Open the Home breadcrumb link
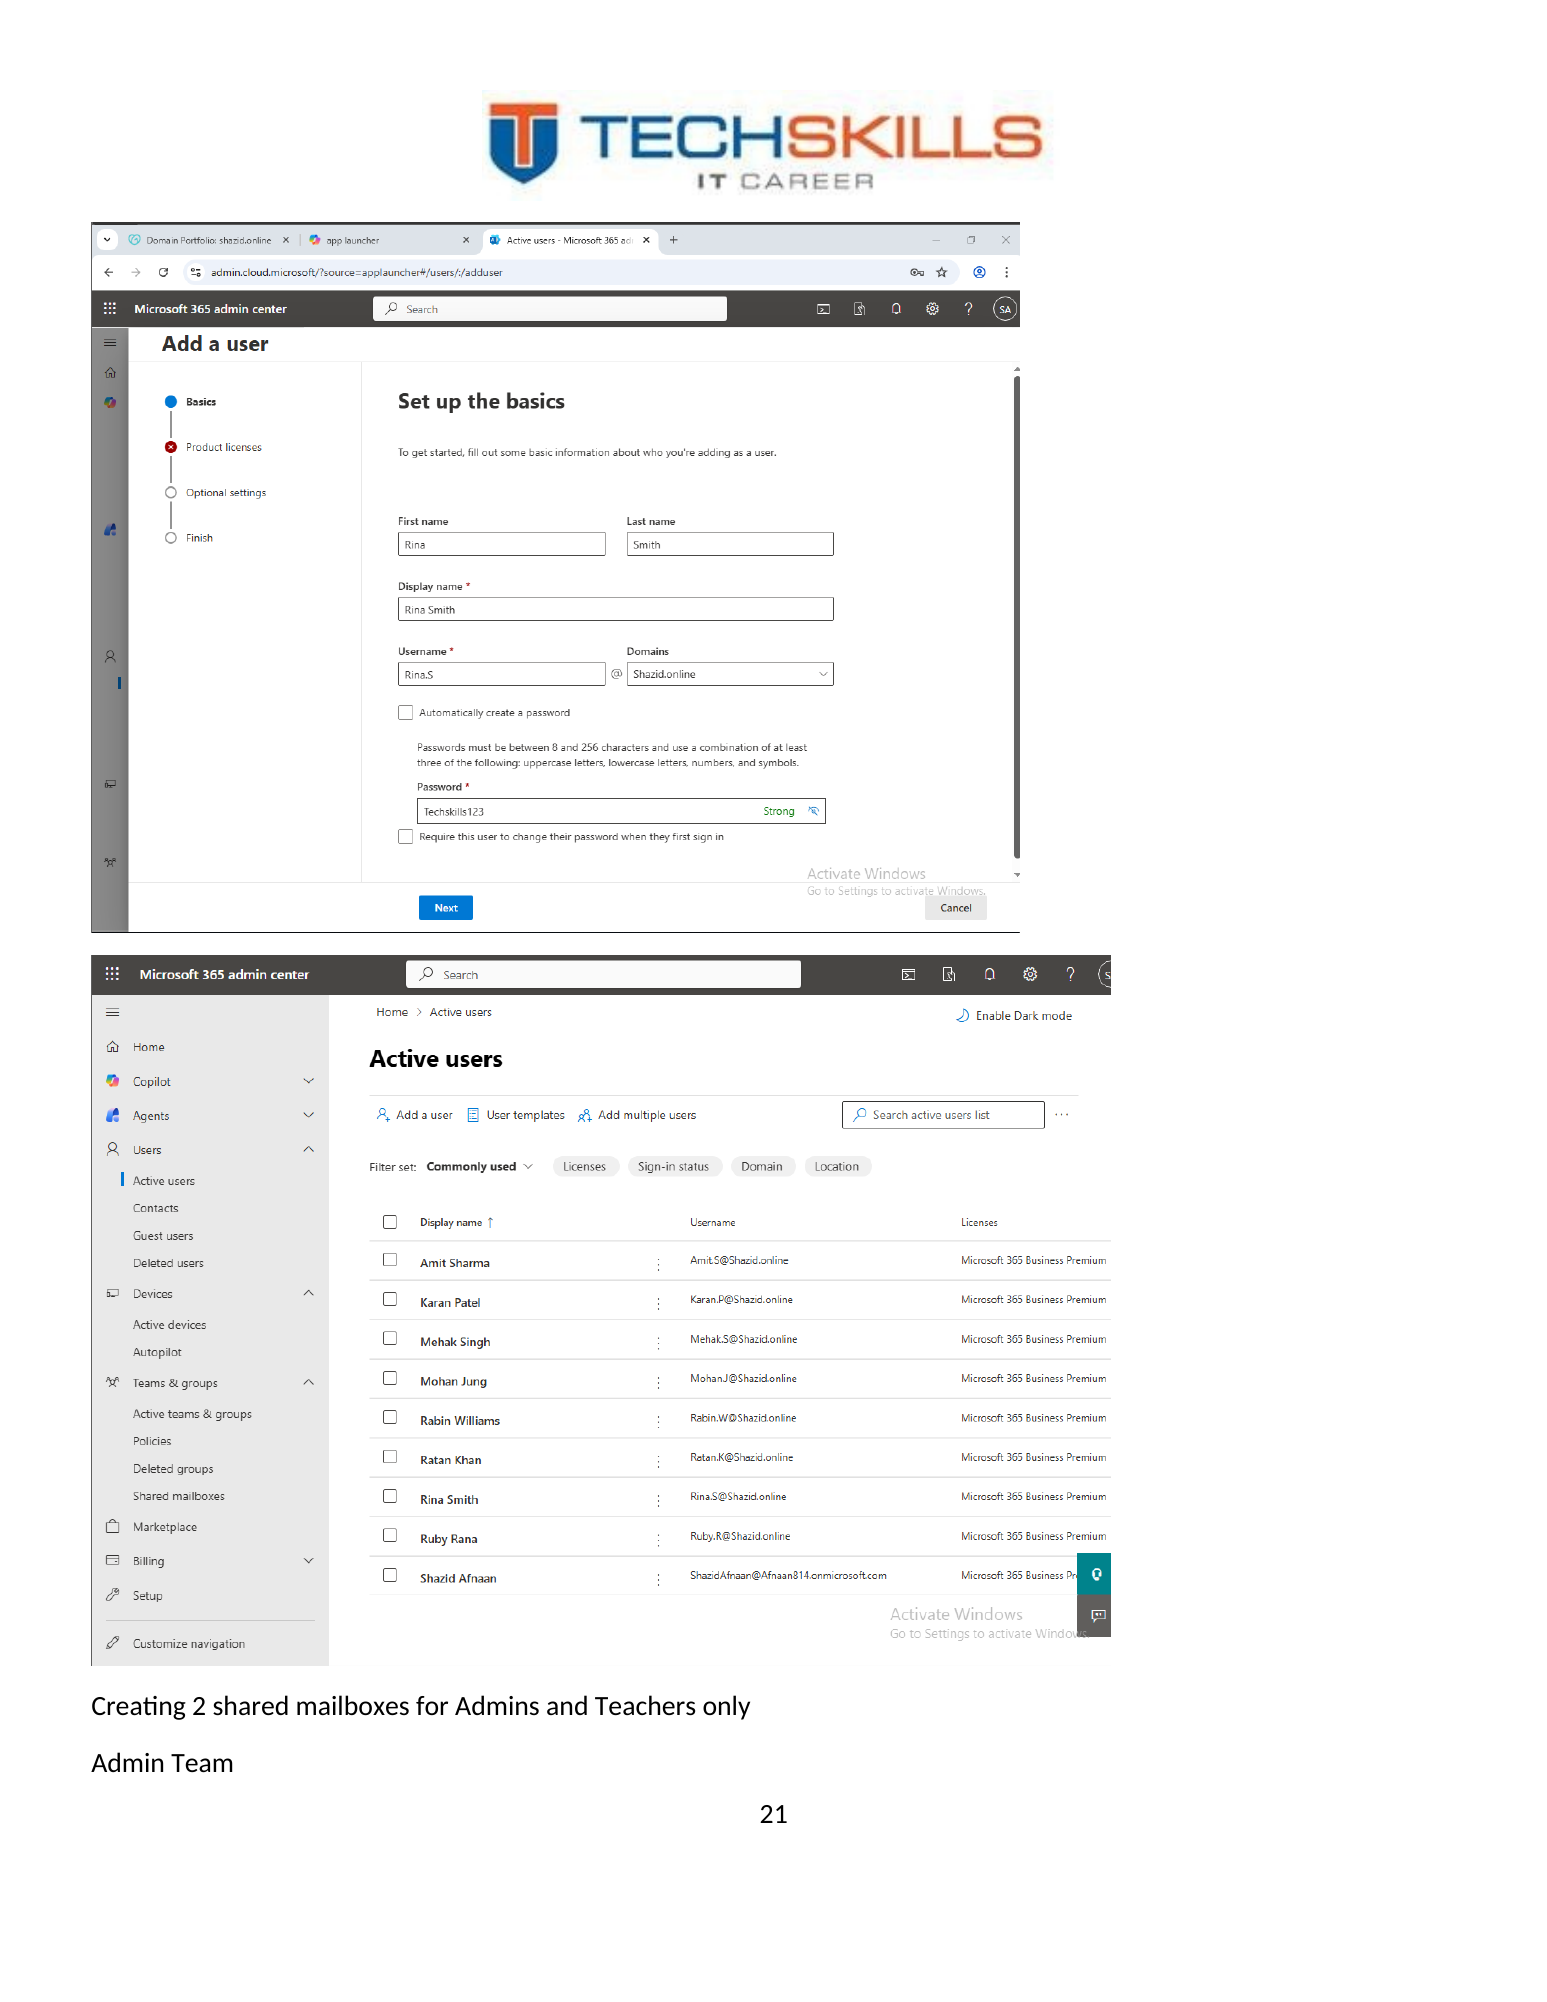 (x=392, y=1012)
